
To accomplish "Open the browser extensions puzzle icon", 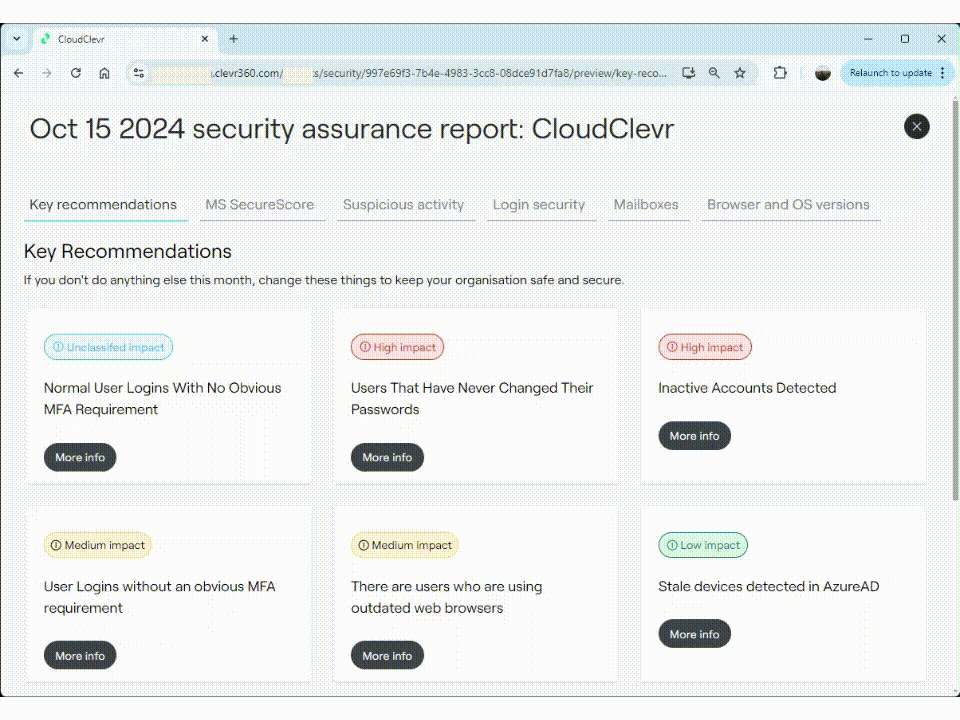I will coord(779,73).
